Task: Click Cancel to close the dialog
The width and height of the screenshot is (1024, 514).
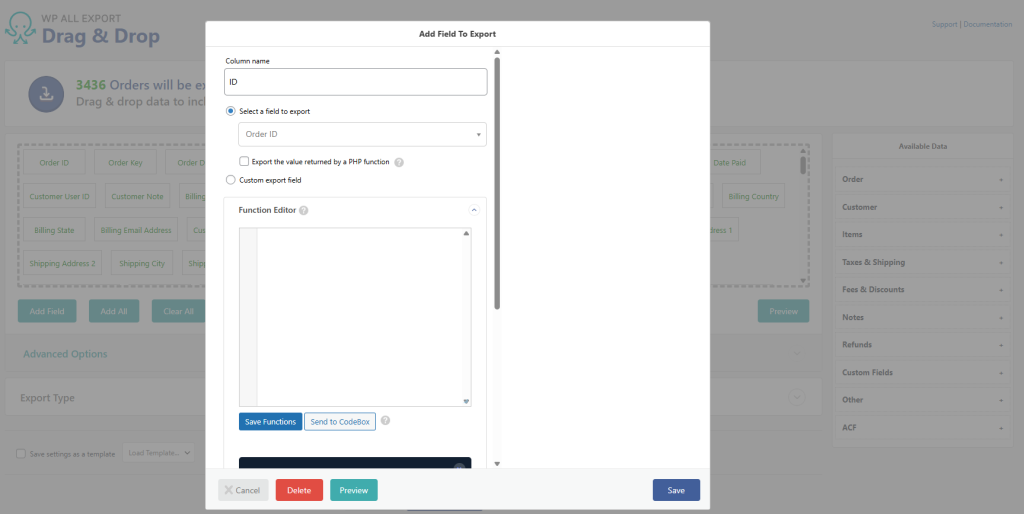Action: 243,490
